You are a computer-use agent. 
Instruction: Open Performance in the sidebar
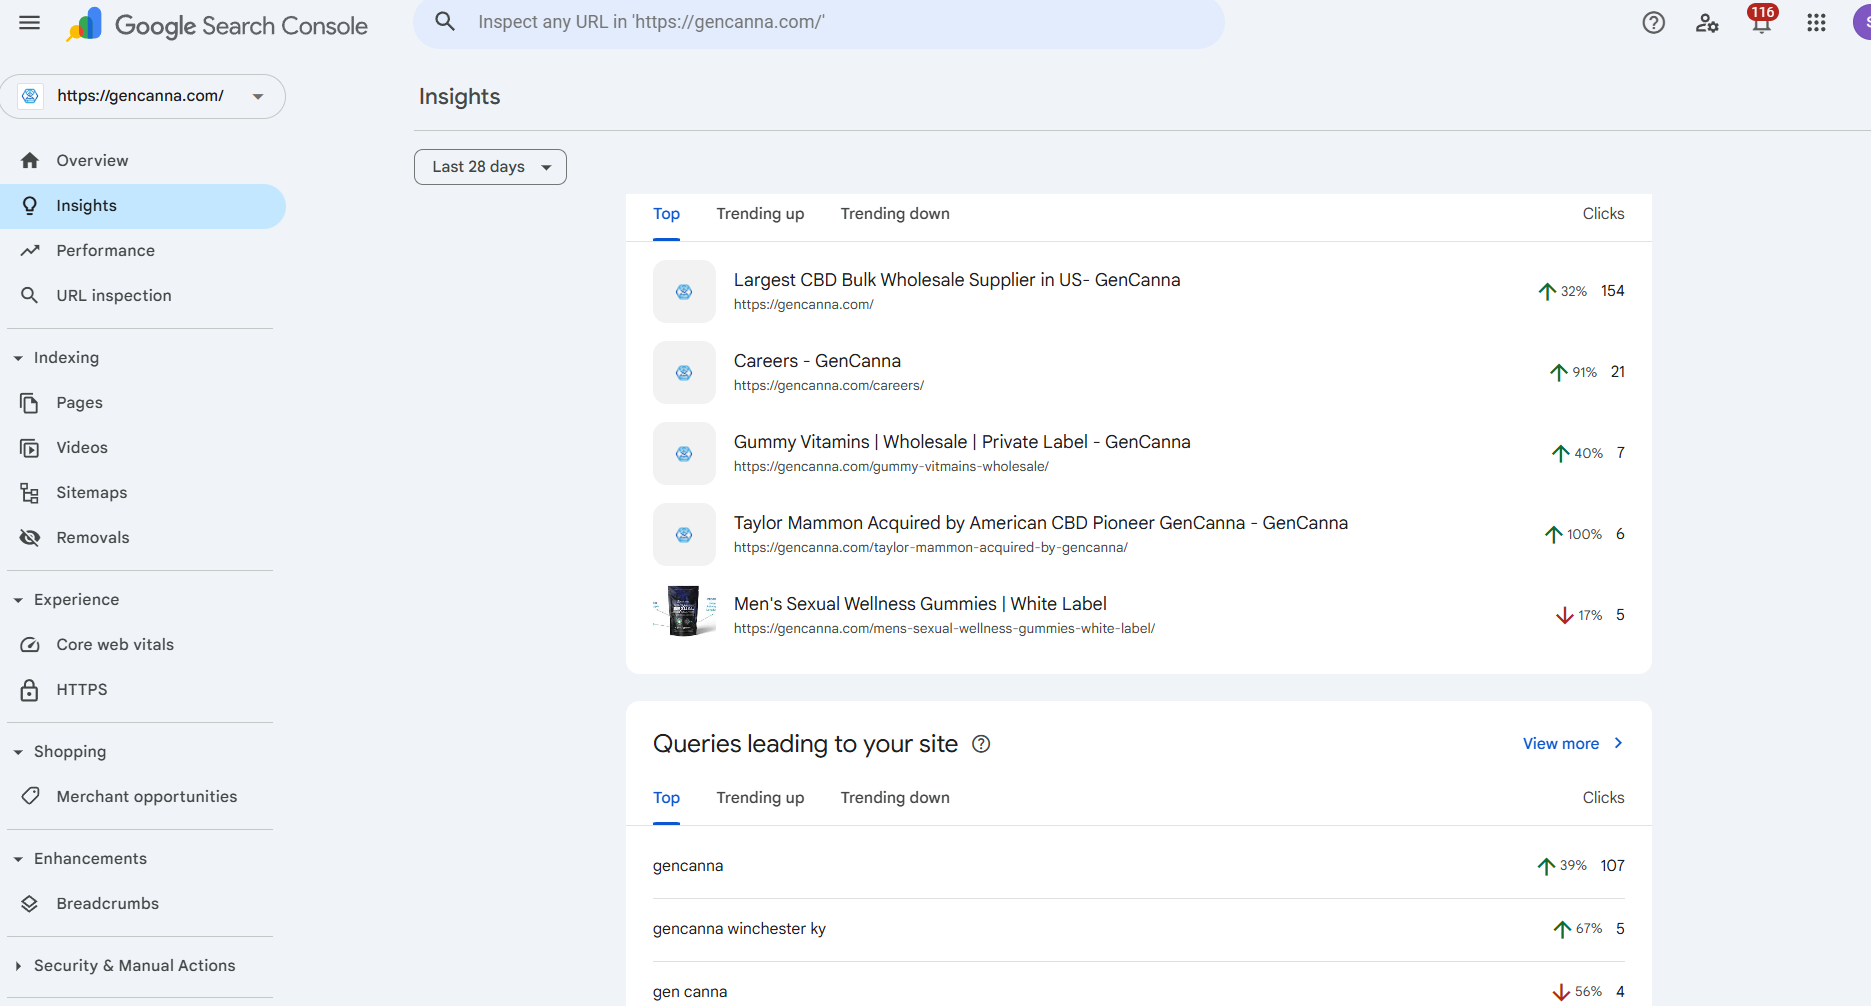coord(105,251)
